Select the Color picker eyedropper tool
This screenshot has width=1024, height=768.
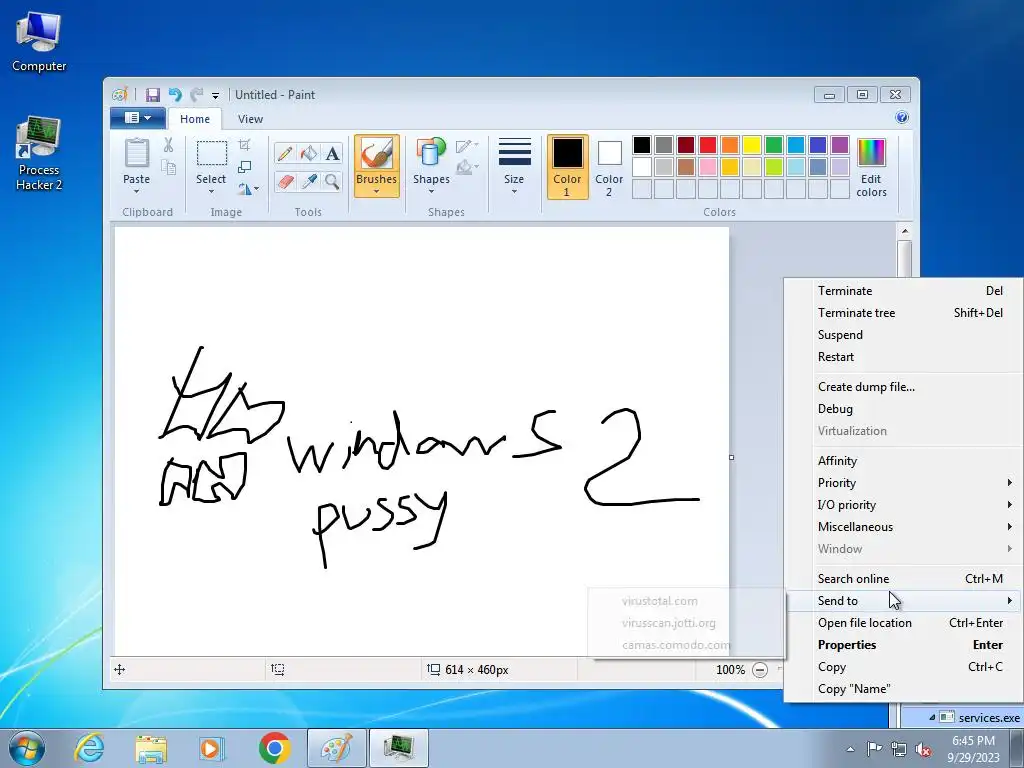[309, 181]
